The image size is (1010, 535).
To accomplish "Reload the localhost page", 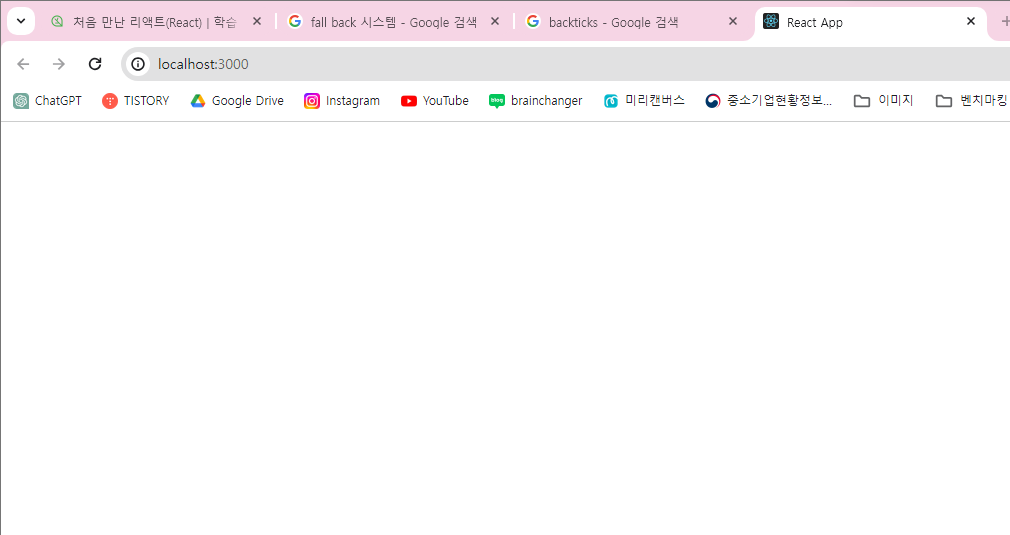I will (x=95, y=64).
